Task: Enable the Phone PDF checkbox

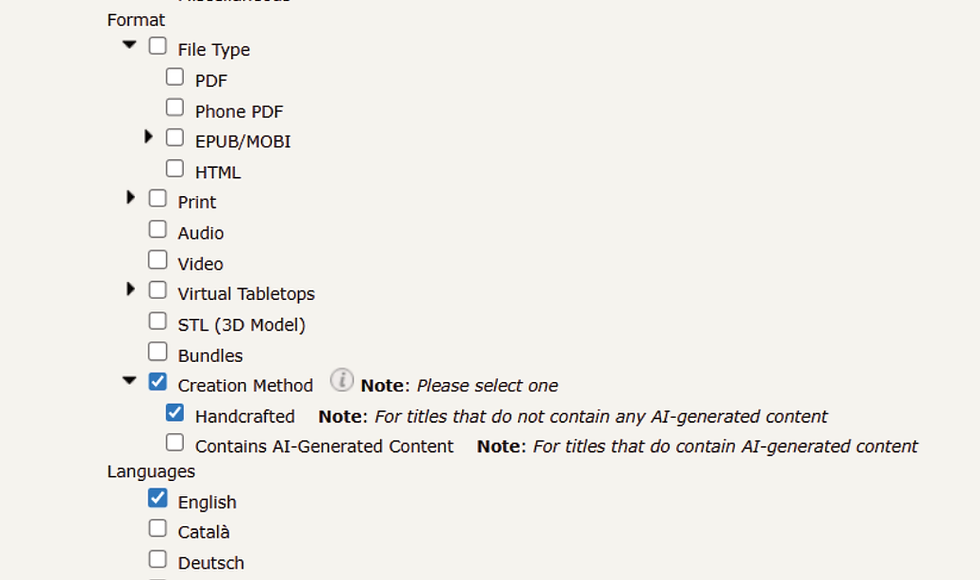Action: tap(175, 108)
